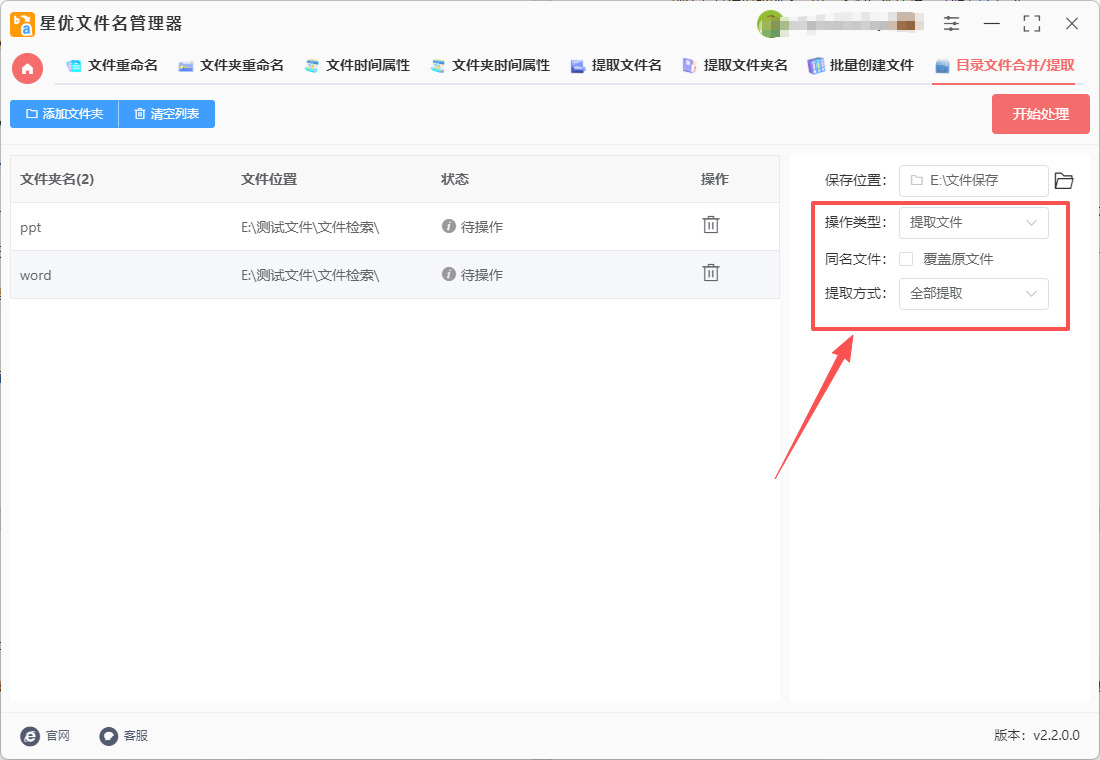Screen dimensions: 1100x760
Task: Open 提取方式 dropdown
Action: [974, 294]
